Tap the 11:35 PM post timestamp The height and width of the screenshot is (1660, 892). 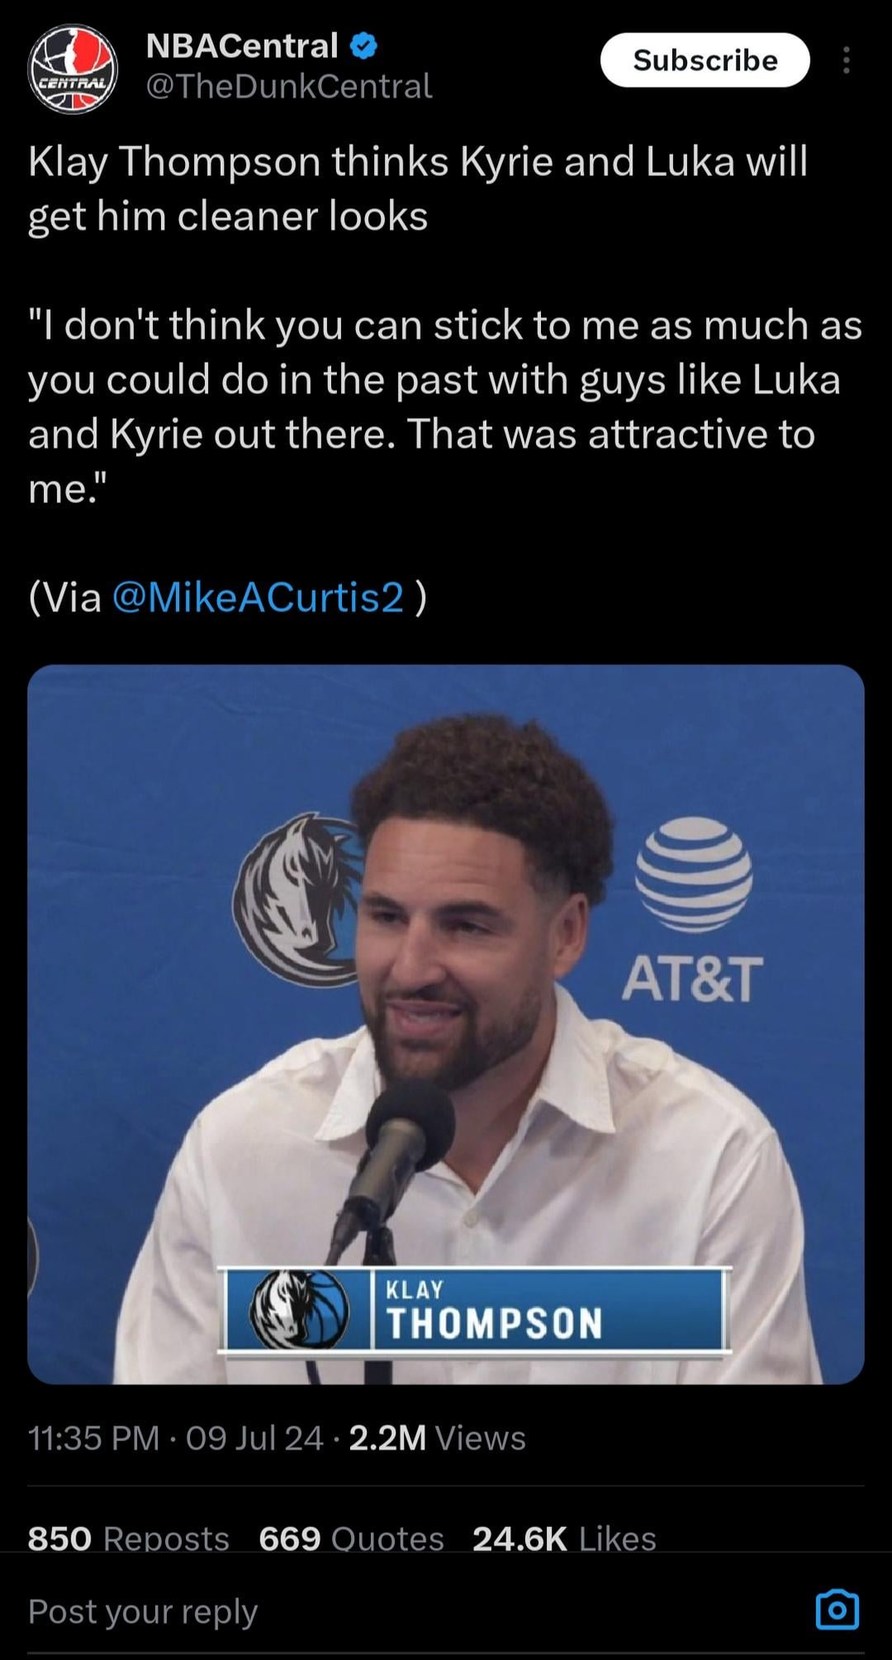(x=93, y=1438)
